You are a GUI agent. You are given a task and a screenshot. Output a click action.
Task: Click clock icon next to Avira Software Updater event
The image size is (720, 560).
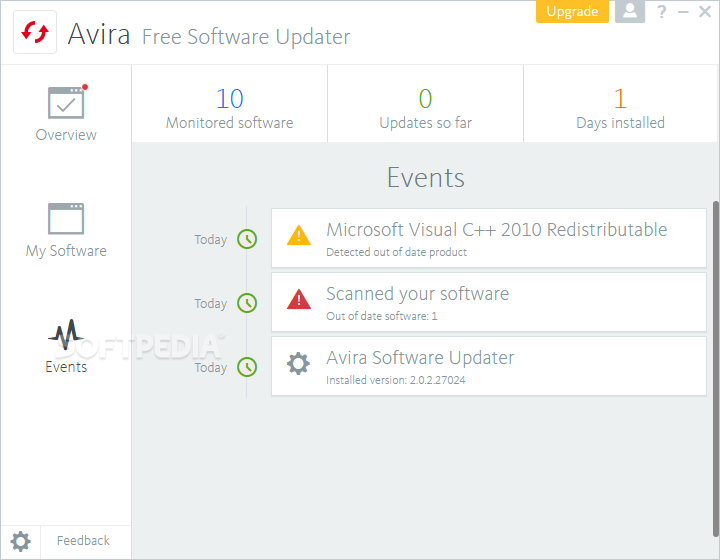pos(247,367)
